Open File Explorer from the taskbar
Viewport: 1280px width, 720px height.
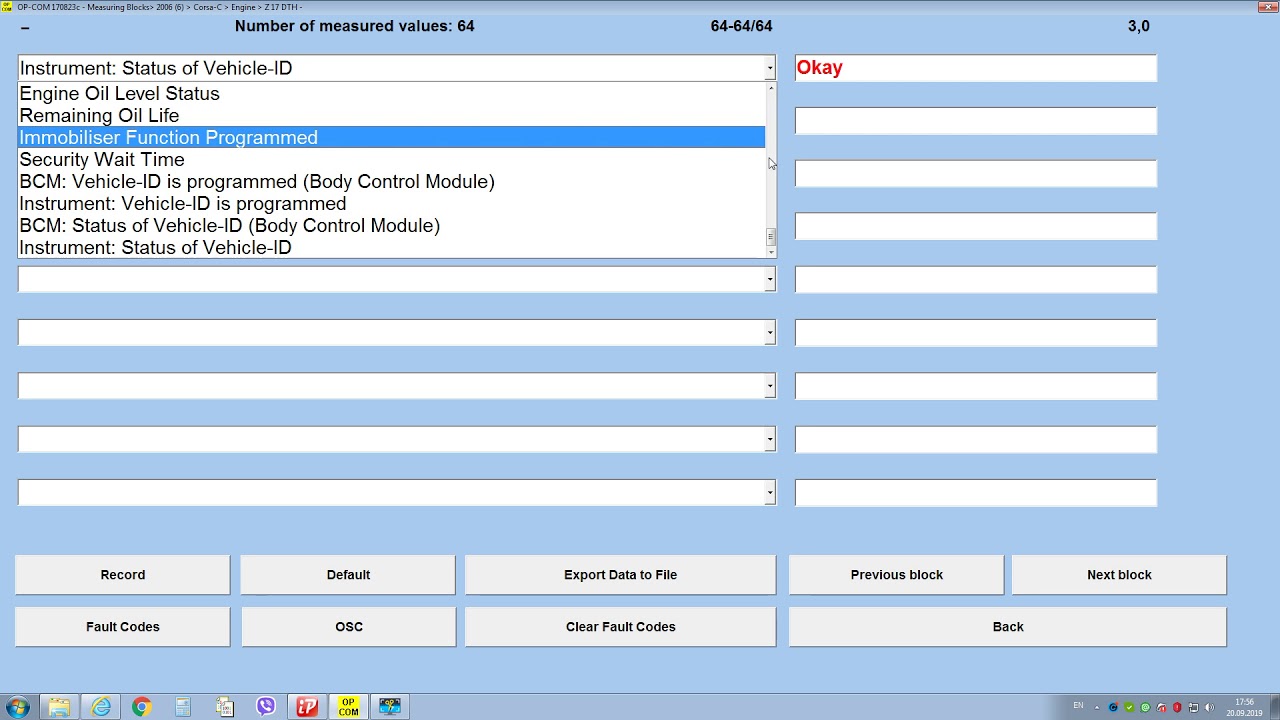[x=59, y=707]
